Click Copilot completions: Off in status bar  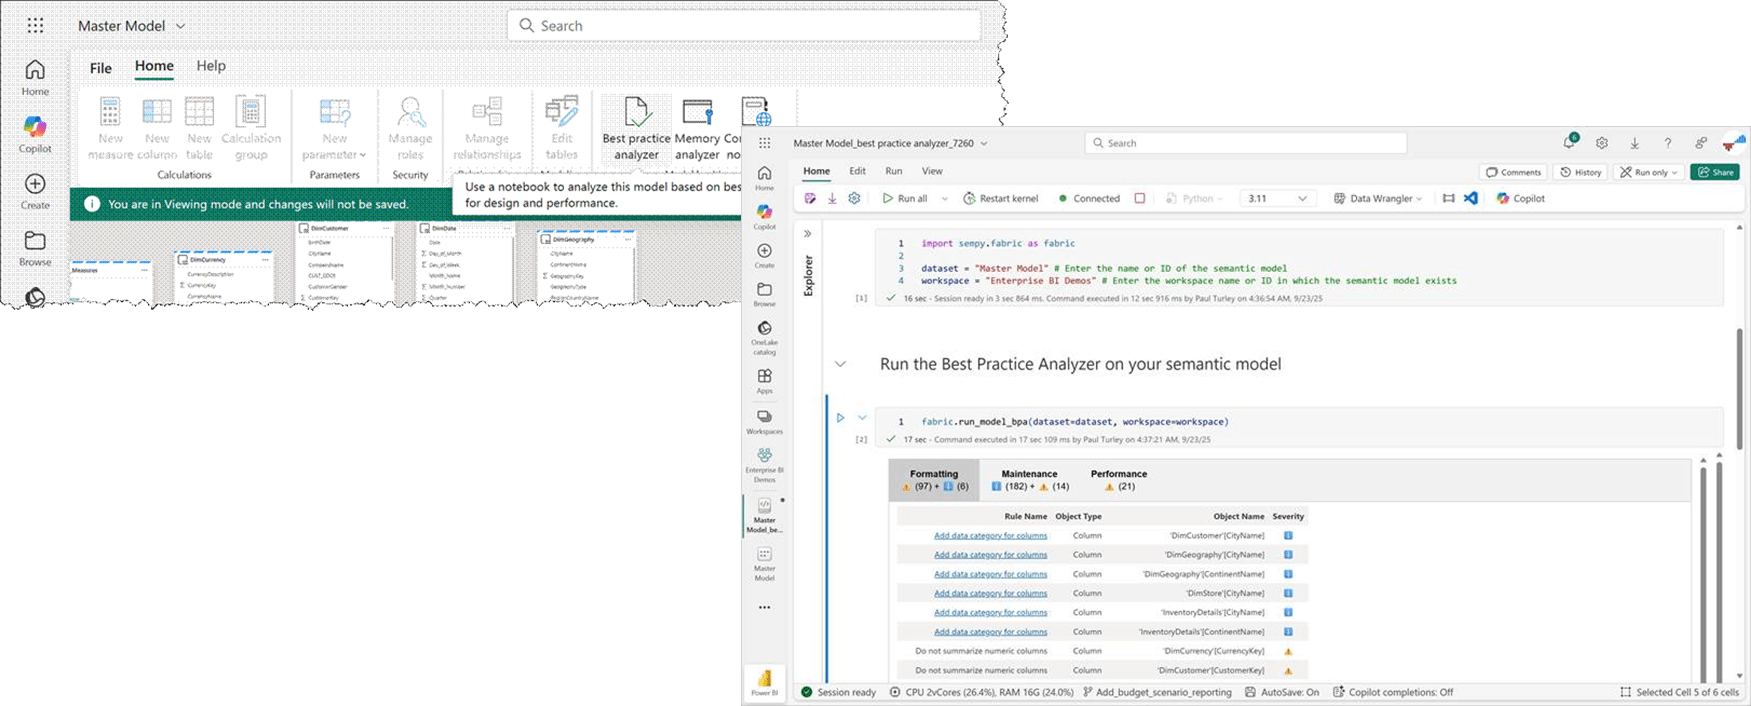click(x=1393, y=692)
